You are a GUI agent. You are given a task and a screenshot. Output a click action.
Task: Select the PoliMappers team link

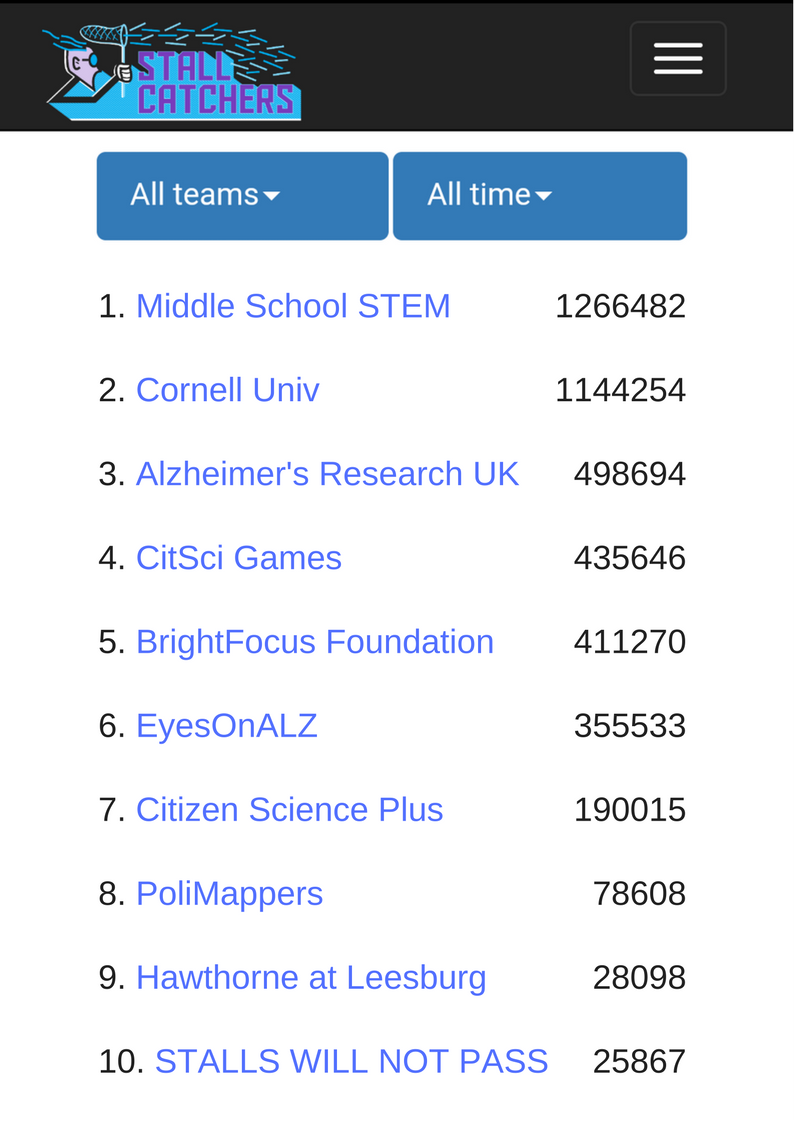229,894
